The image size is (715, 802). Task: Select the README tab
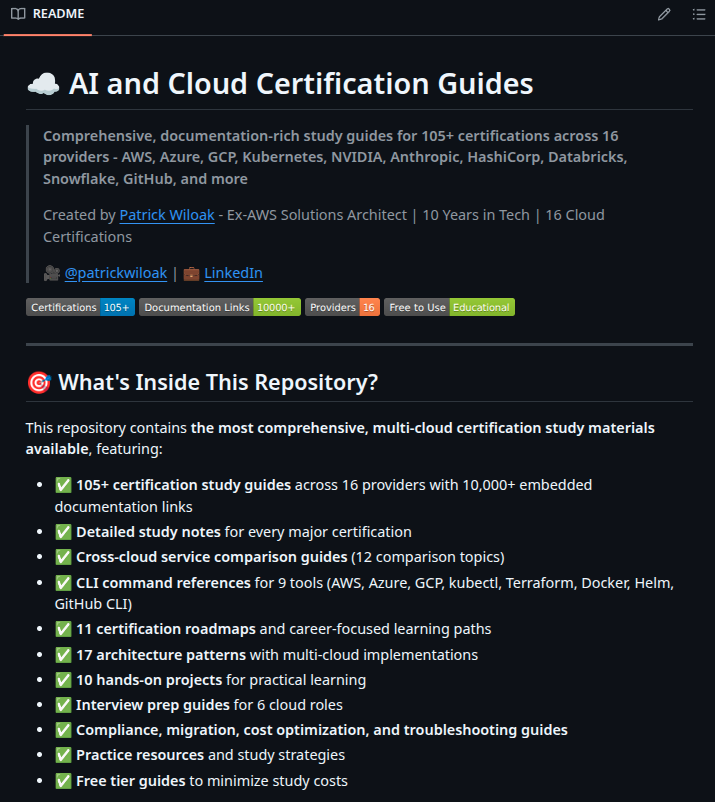click(48, 14)
